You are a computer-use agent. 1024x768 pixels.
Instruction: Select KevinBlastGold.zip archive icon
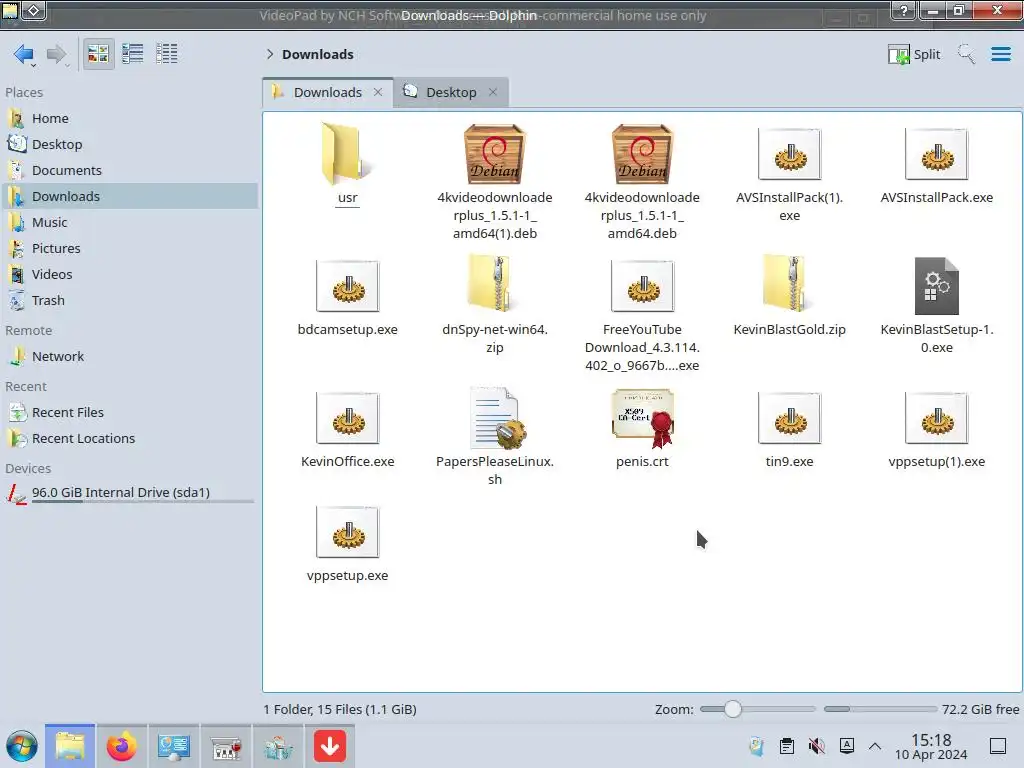tap(789, 285)
